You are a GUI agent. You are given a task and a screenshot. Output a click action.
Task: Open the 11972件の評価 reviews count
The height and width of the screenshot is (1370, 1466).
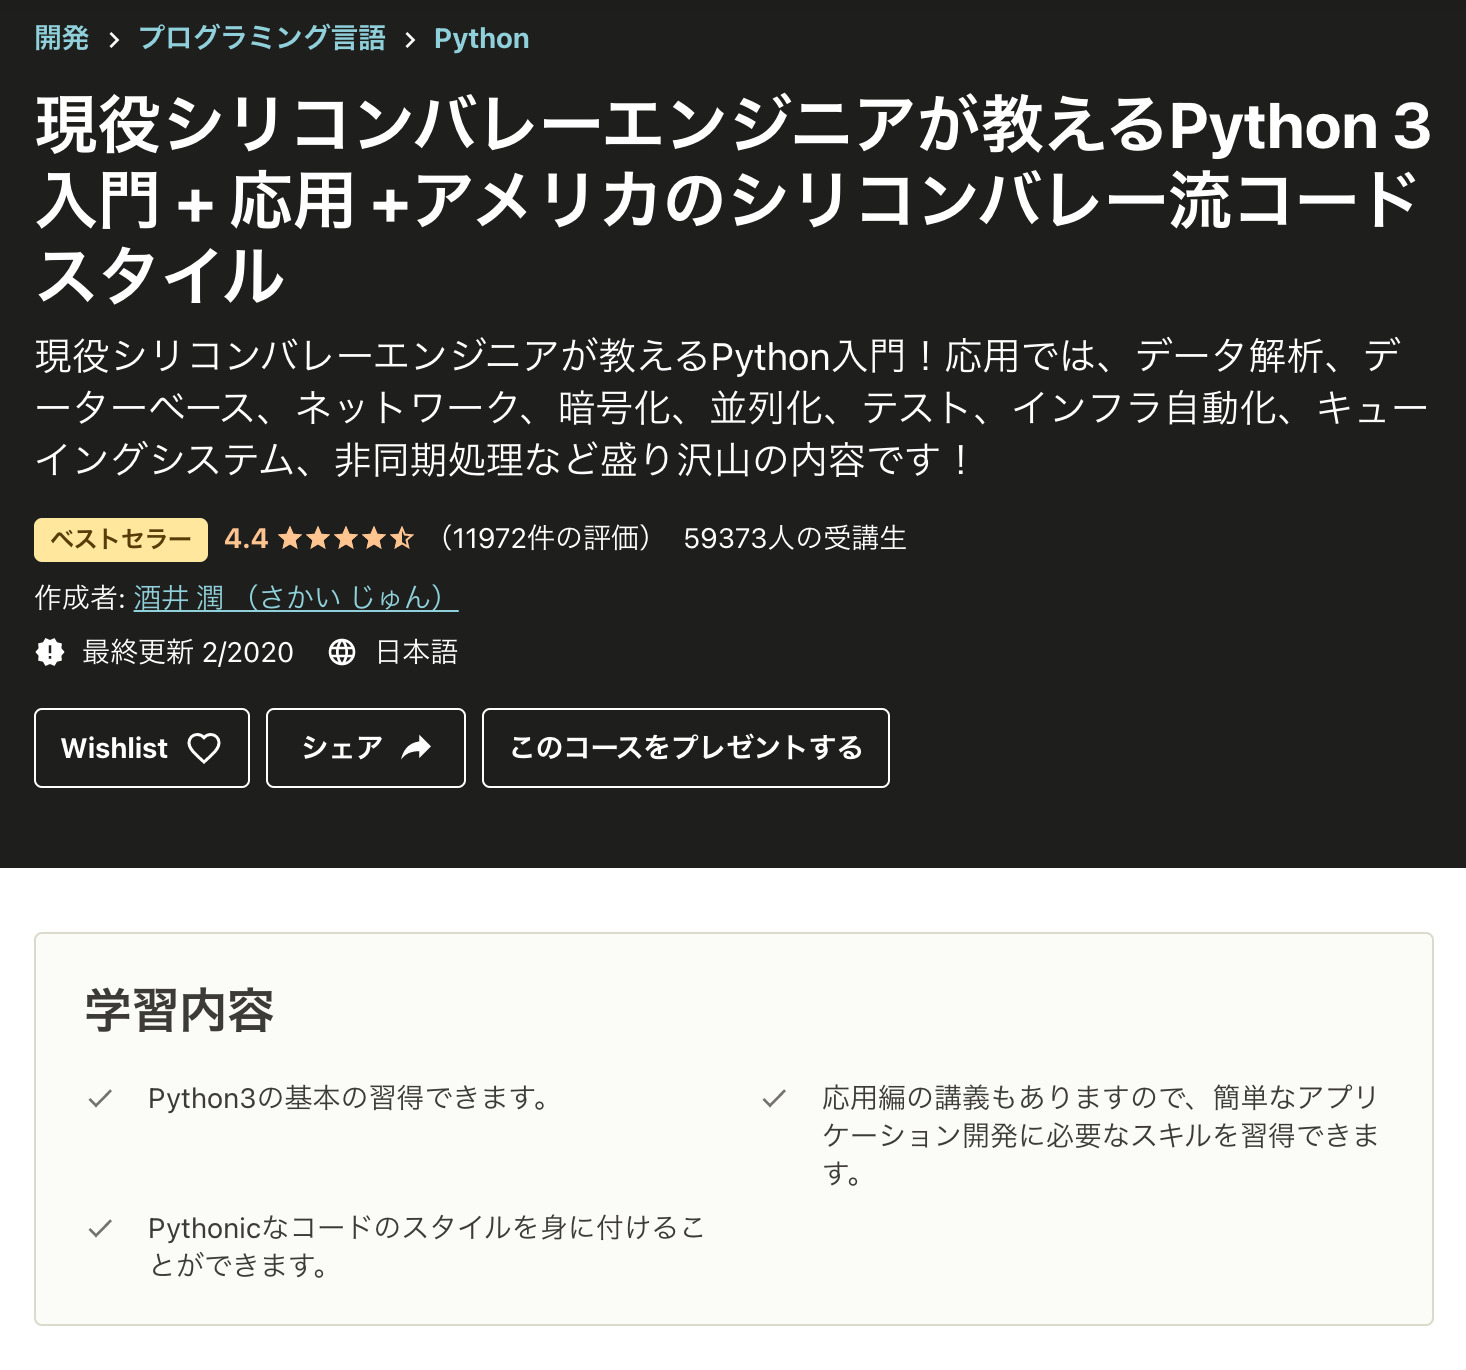546,539
